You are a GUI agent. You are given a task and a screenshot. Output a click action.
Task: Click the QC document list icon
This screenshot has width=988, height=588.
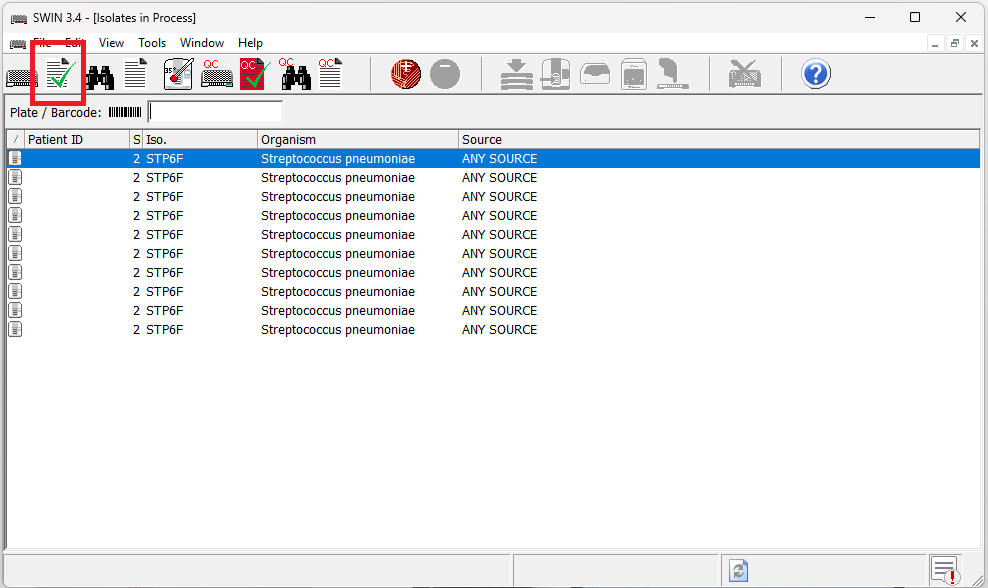click(x=330, y=74)
